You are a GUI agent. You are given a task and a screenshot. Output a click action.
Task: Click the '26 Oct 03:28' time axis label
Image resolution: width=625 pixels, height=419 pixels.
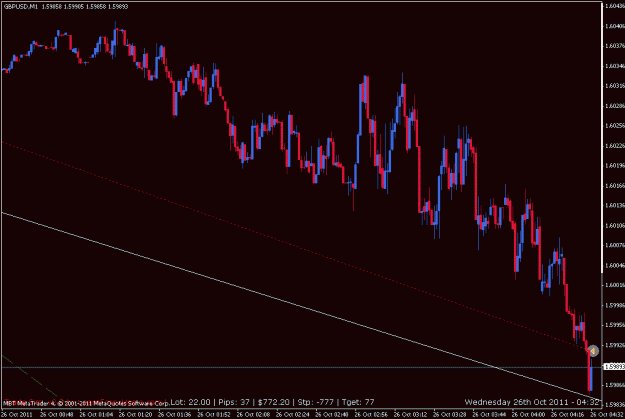pos(449,415)
